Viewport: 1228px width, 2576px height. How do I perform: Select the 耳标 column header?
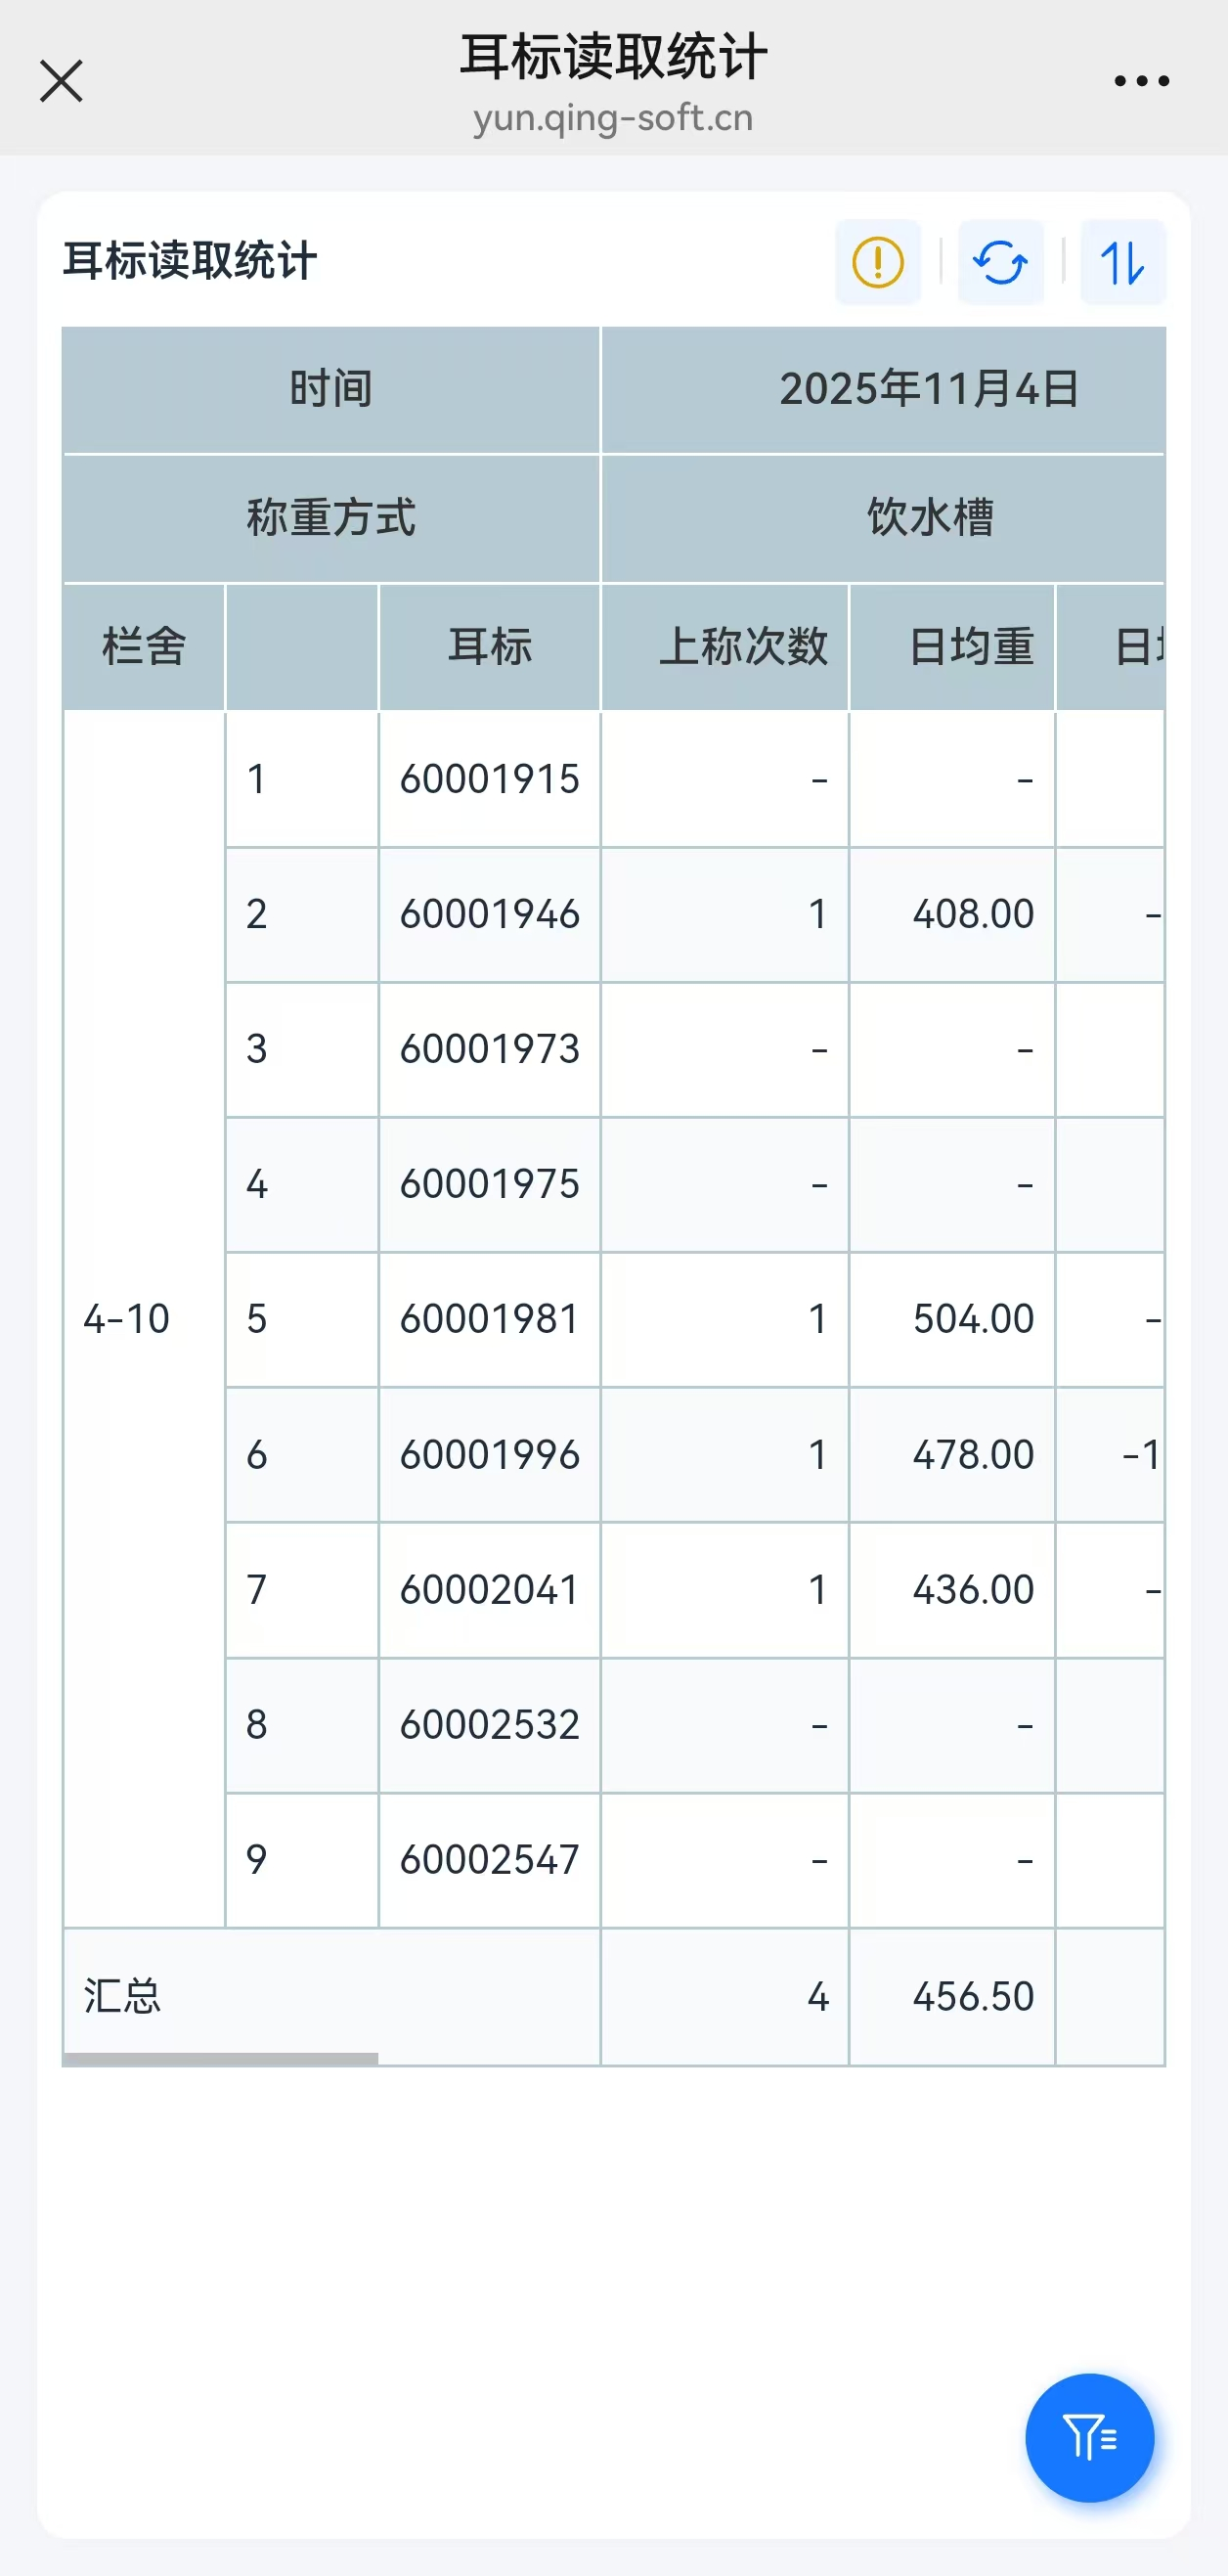click(x=489, y=646)
